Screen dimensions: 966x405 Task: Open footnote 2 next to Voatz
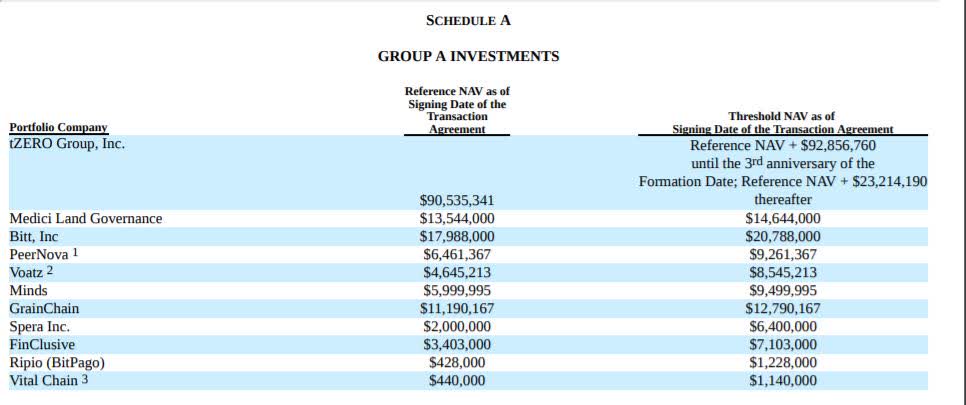coord(49,271)
